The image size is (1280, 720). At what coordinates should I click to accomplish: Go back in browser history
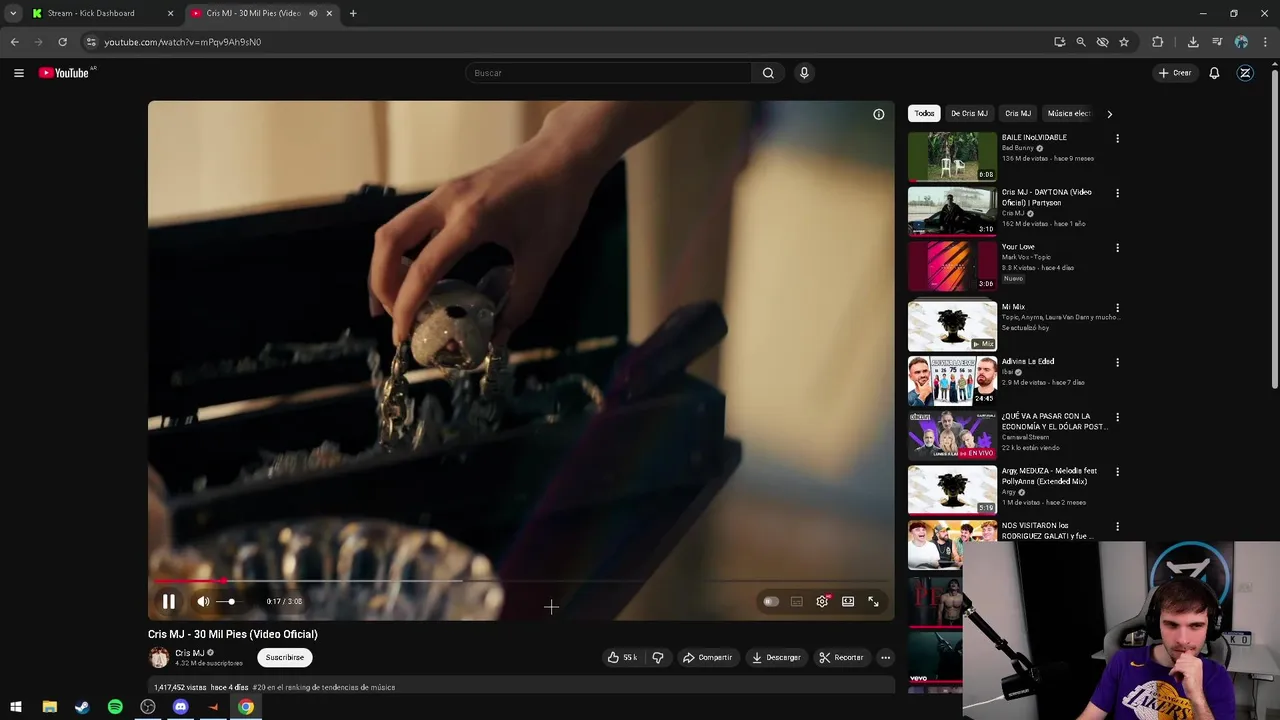14,42
